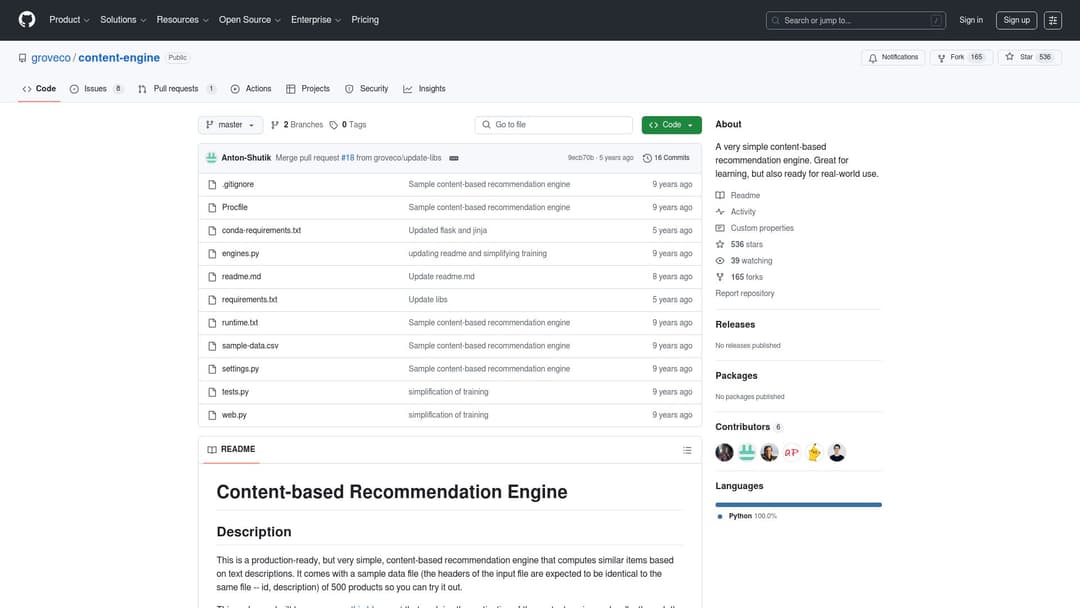Click the Go to file search box
The width and height of the screenshot is (1080, 608).
tap(554, 125)
